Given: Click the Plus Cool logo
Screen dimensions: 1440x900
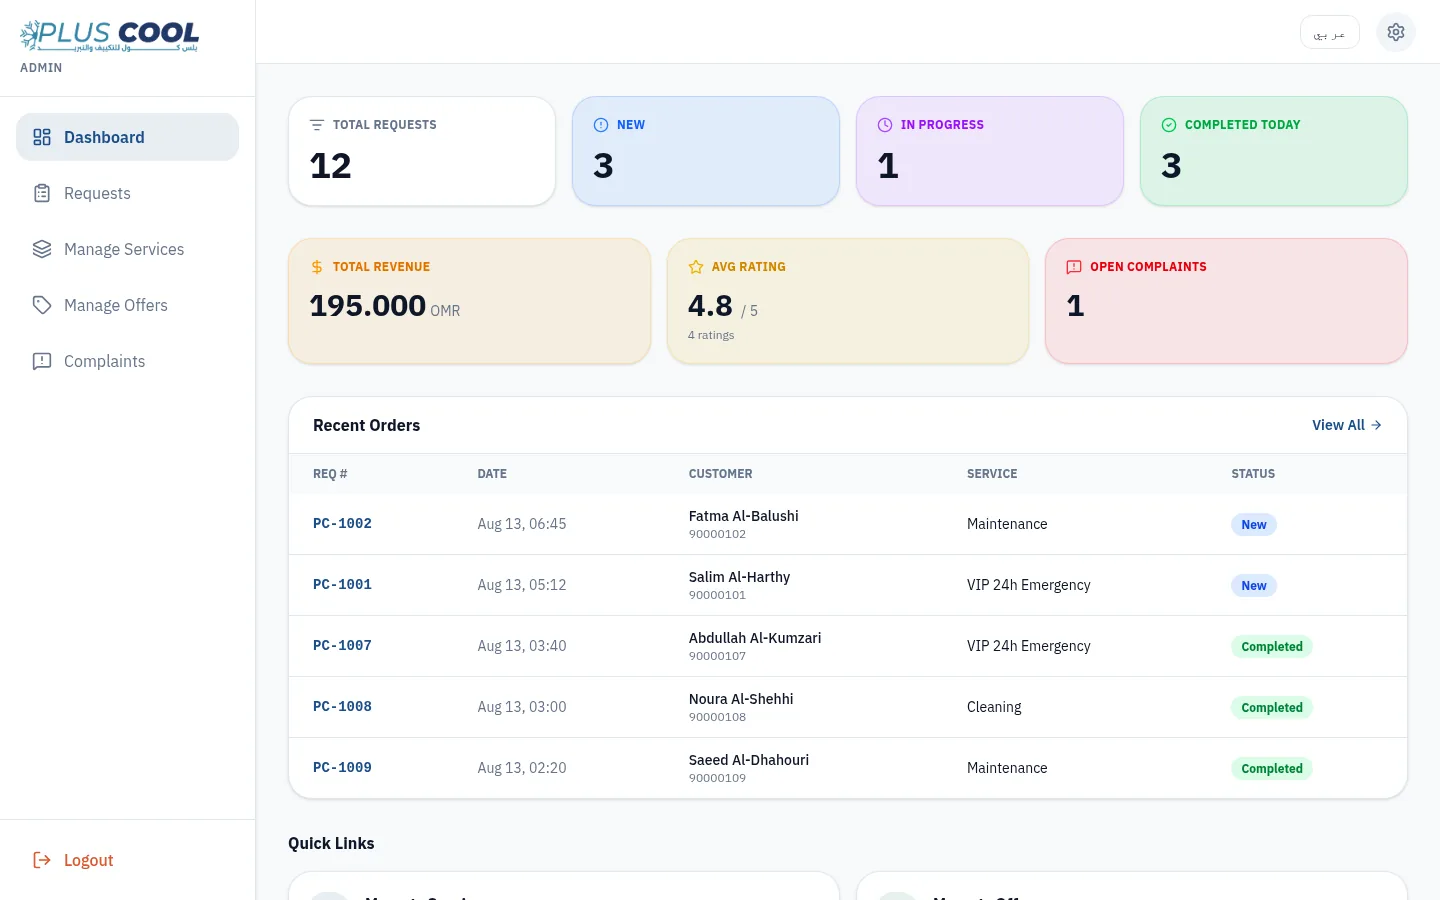Looking at the screenshot, I should pyautogui.click(x=109, y=35).
